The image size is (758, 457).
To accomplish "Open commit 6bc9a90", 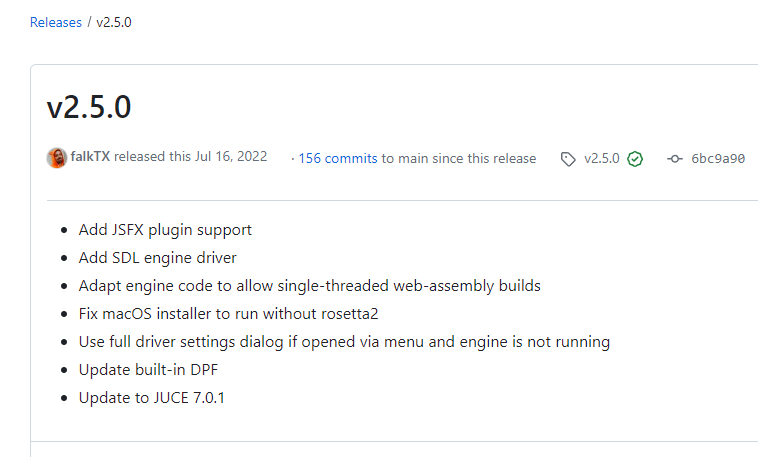I will click(x=718, y=159).
